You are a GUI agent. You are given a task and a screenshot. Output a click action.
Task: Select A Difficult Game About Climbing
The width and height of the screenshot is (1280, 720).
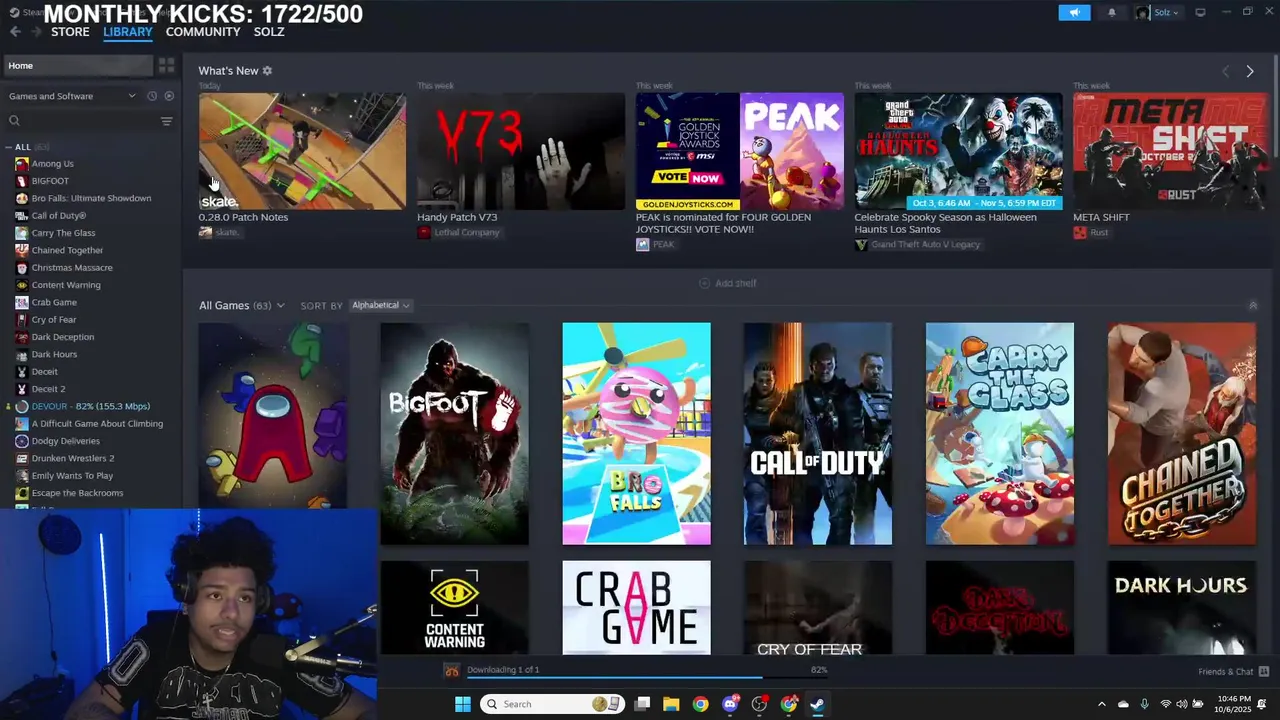(x=97, y=424)
